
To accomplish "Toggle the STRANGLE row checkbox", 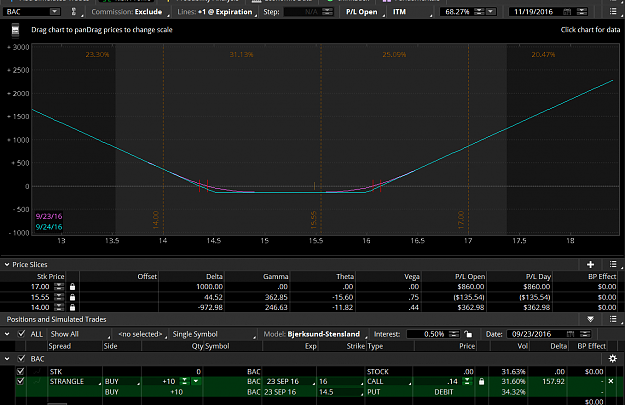I will click(x=20, y=381).
